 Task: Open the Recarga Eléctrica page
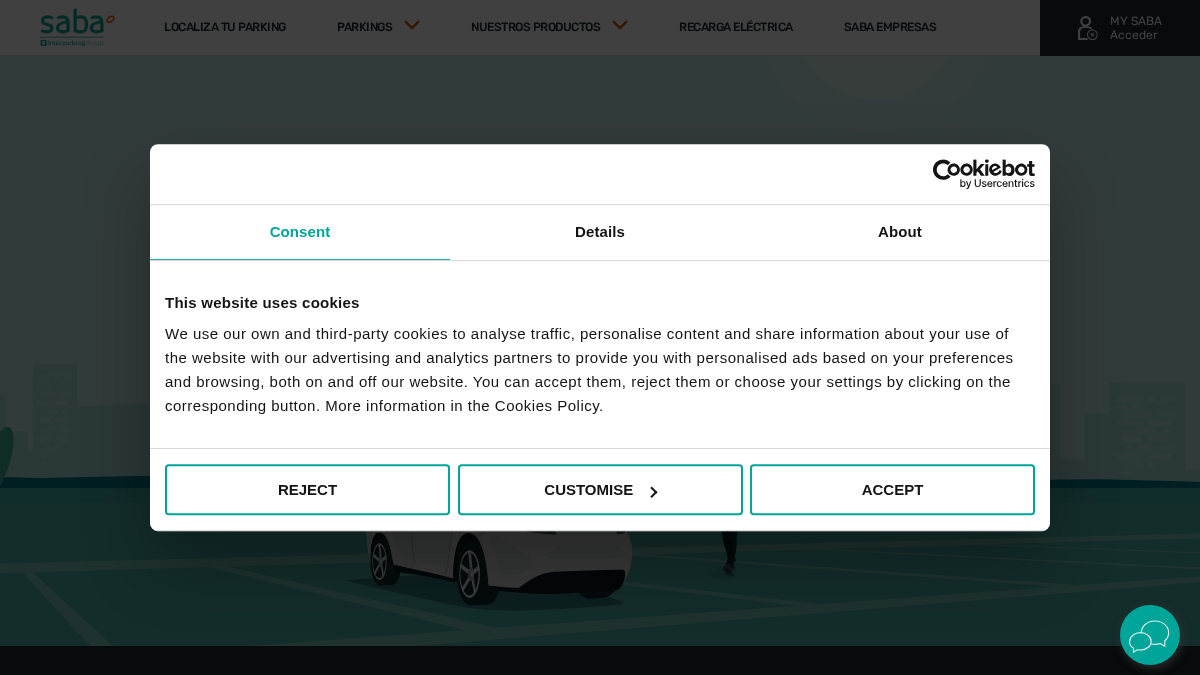(x=735, y=27)
